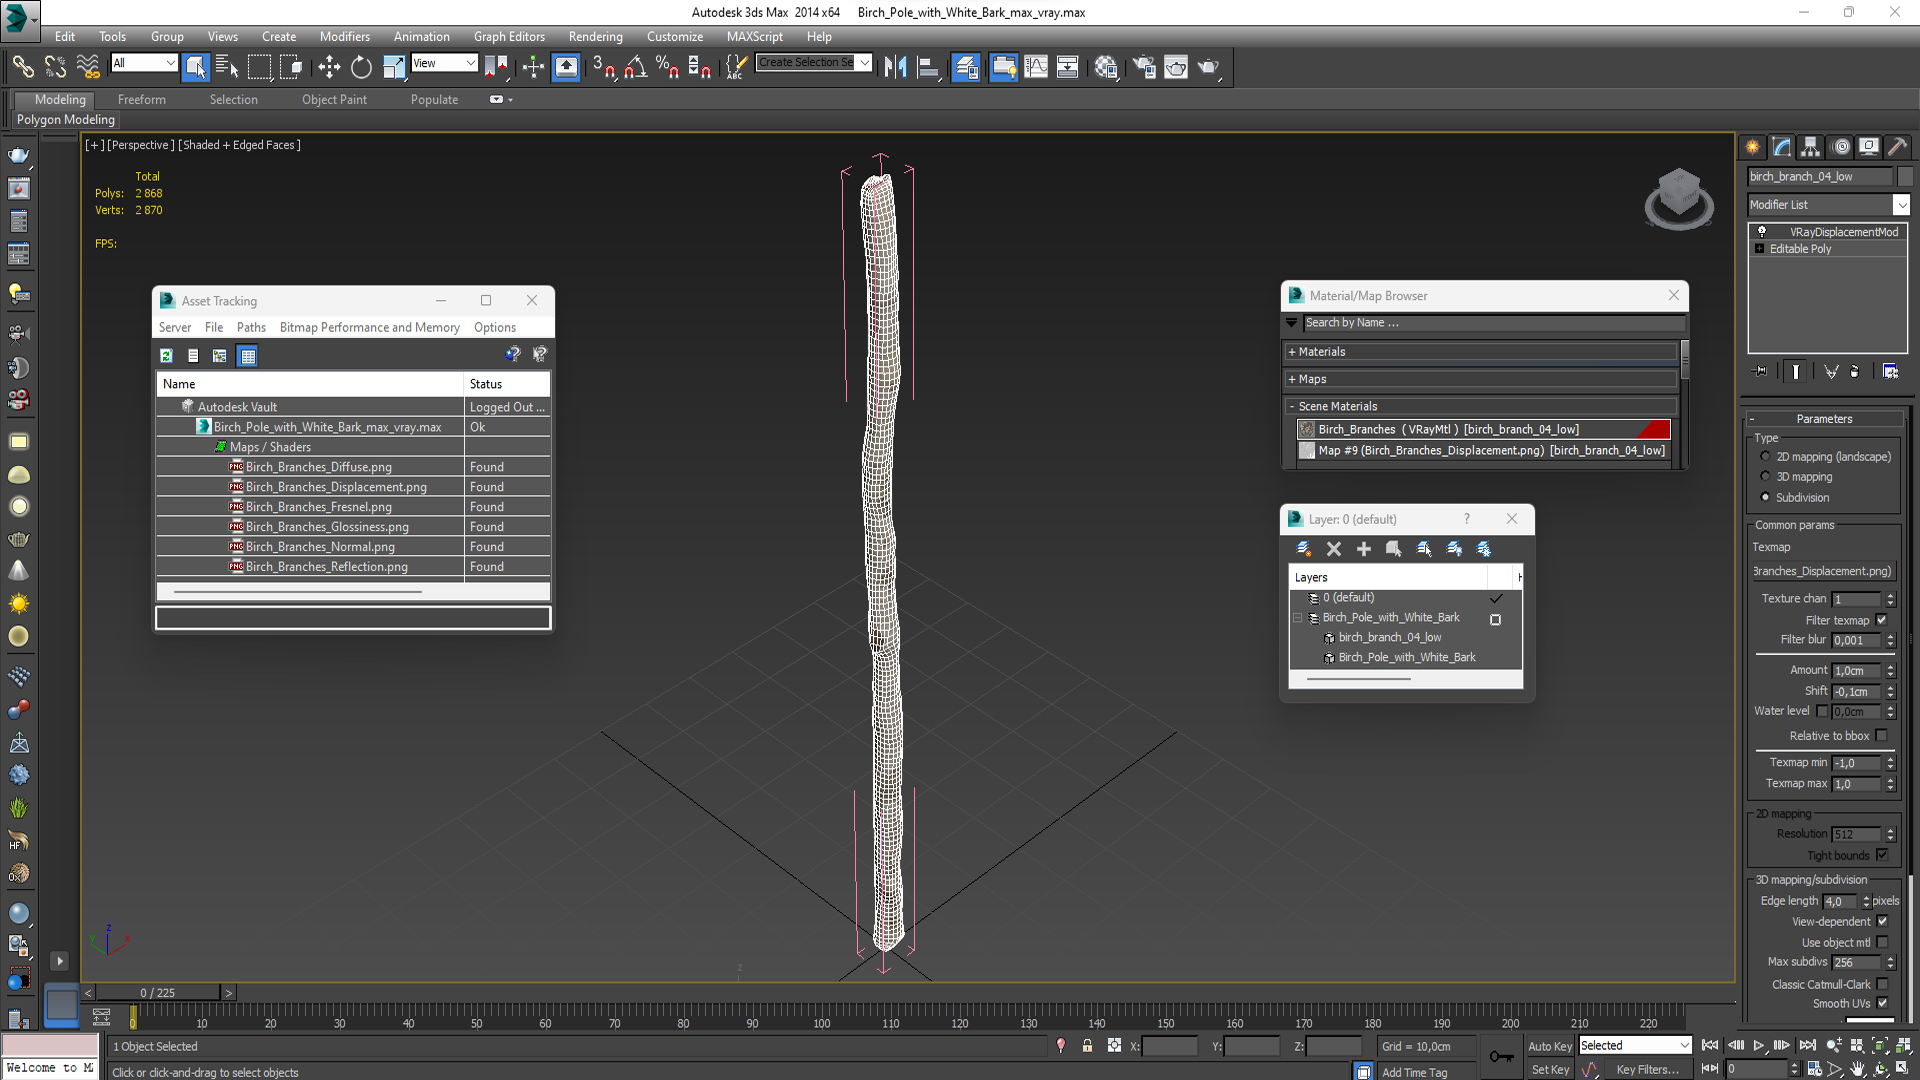Screen dimensions: 1920x1080
Task: Switch to the Hierarchy command panel tab
Action: tap(1811, 147)
